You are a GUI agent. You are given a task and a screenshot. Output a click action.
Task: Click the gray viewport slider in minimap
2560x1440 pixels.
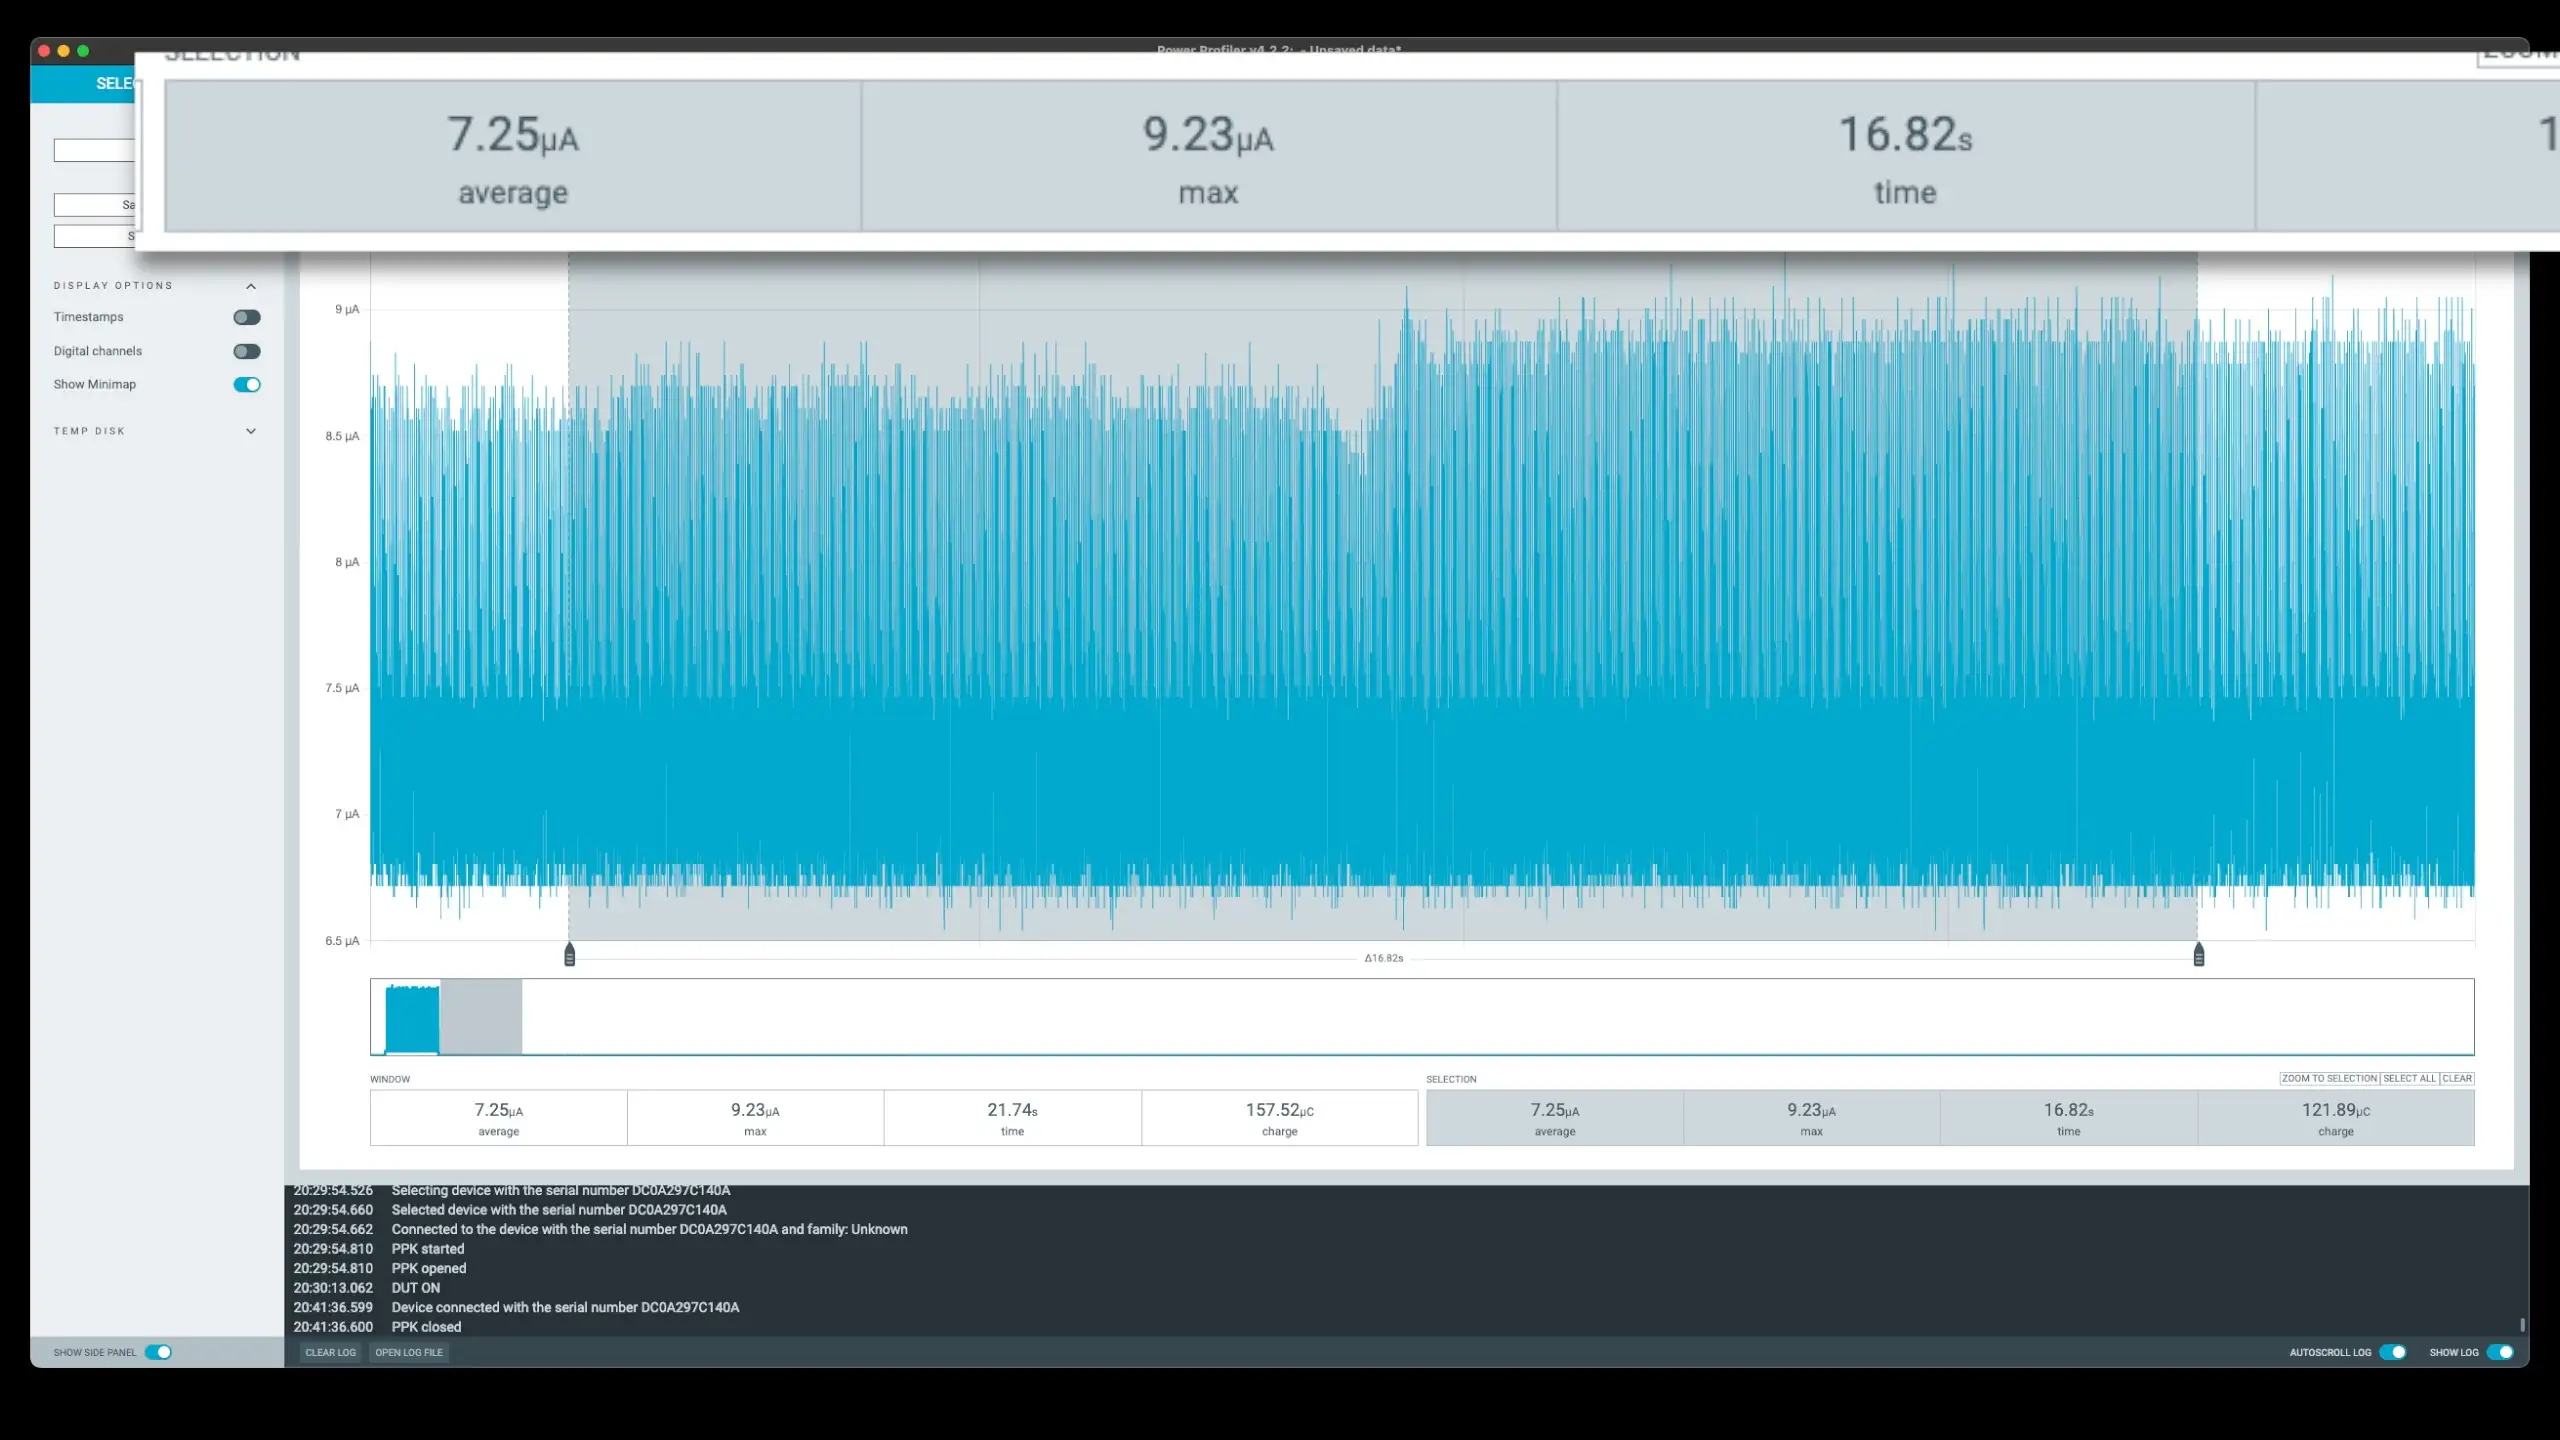[481, 1016]
